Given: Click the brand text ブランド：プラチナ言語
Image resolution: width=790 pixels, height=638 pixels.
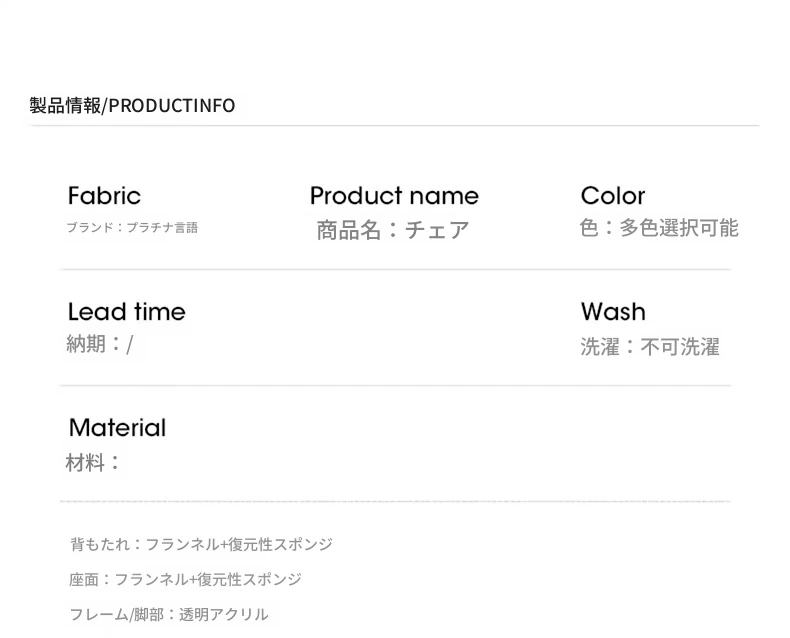Looking at the screenshot, I should click(132, 228).
